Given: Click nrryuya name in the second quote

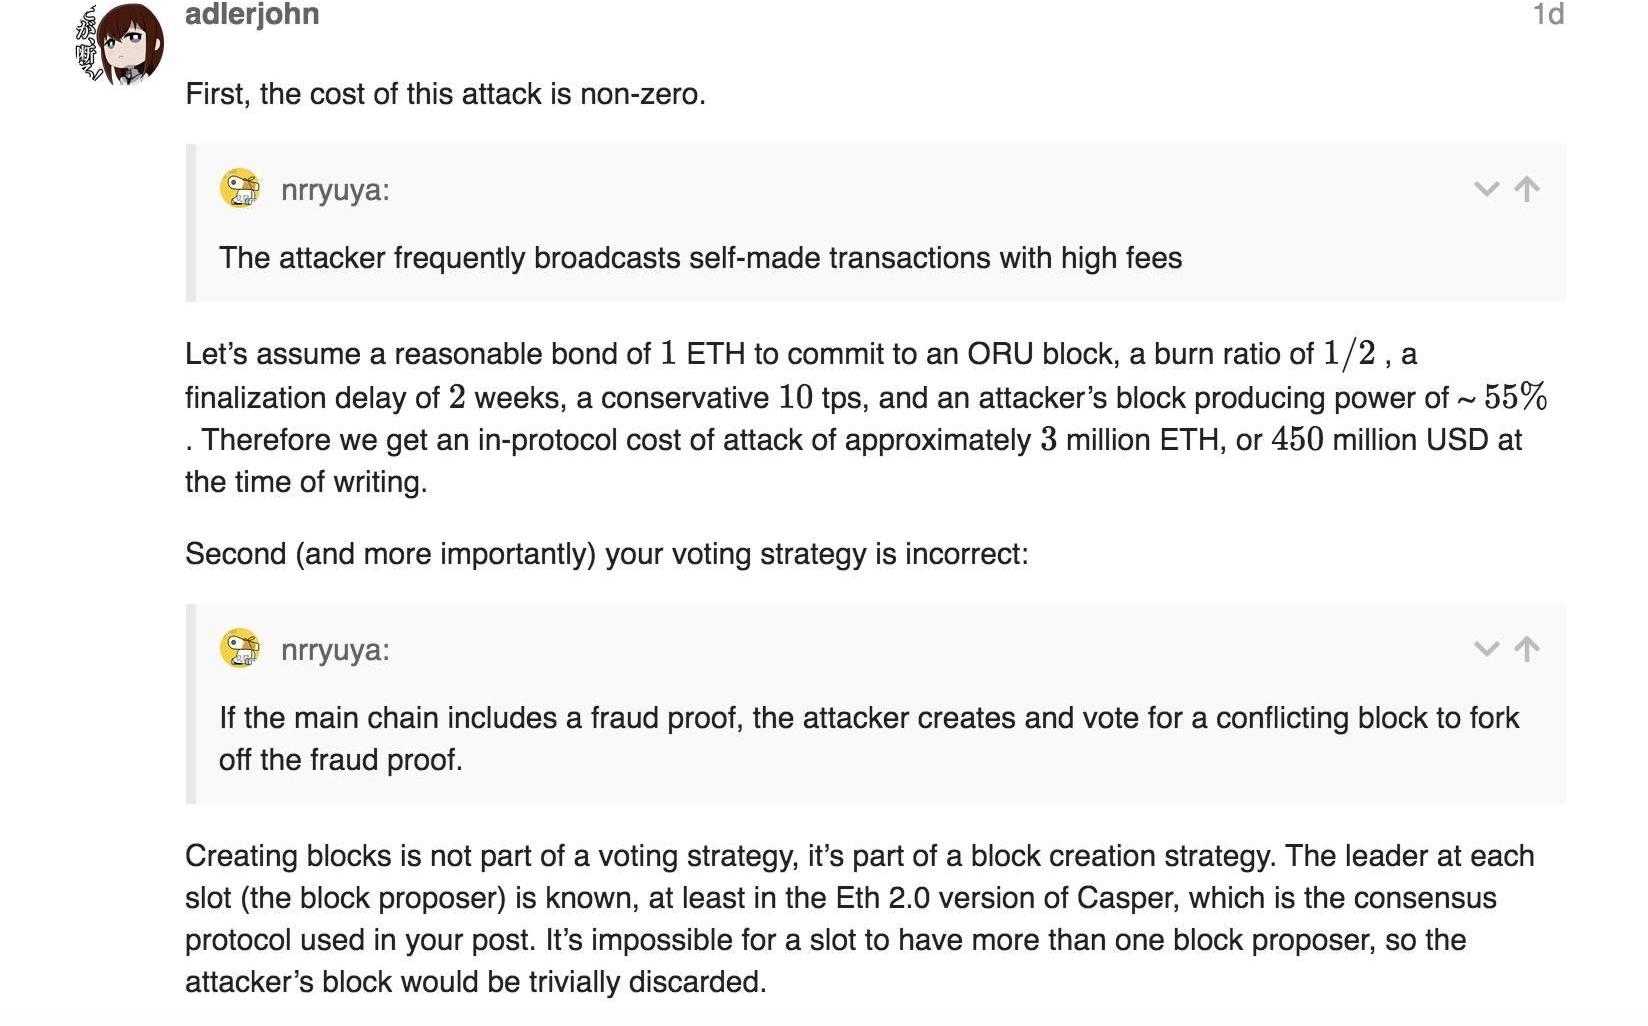Looking at the screenshot, I should [x=335, y=649].
